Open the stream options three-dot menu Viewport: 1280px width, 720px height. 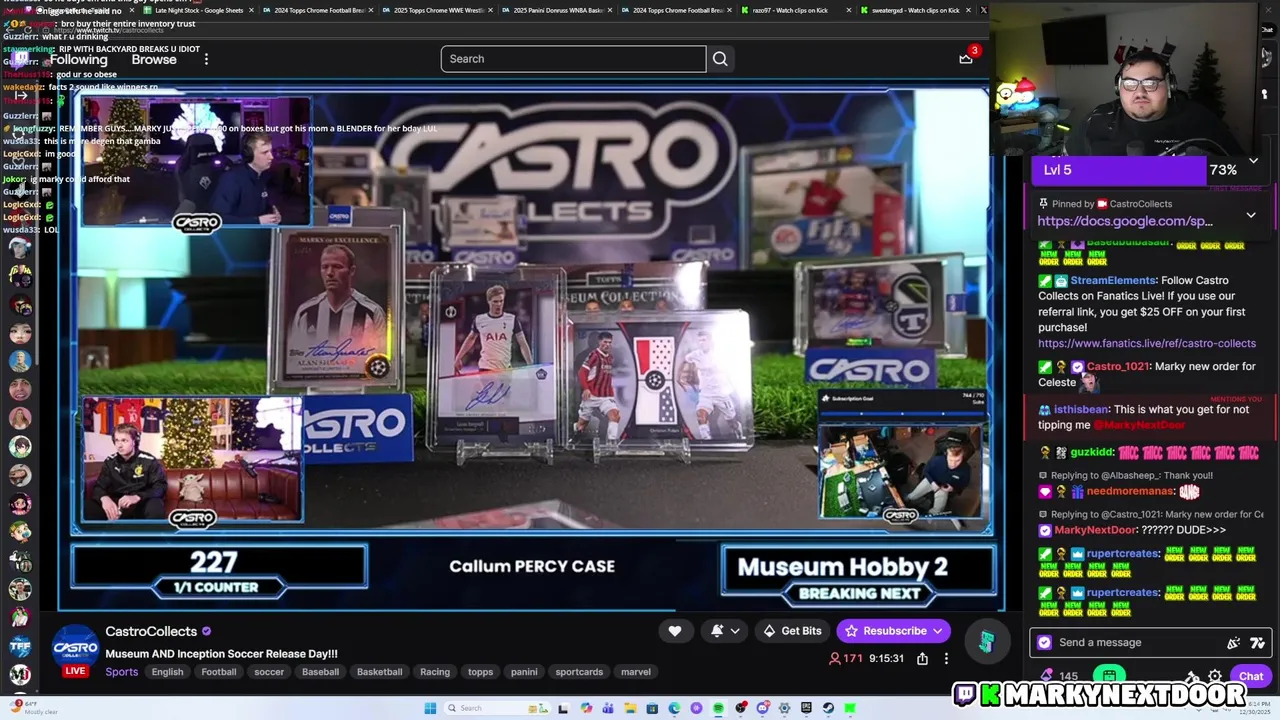pyautogui.click(x=946, y=659)
